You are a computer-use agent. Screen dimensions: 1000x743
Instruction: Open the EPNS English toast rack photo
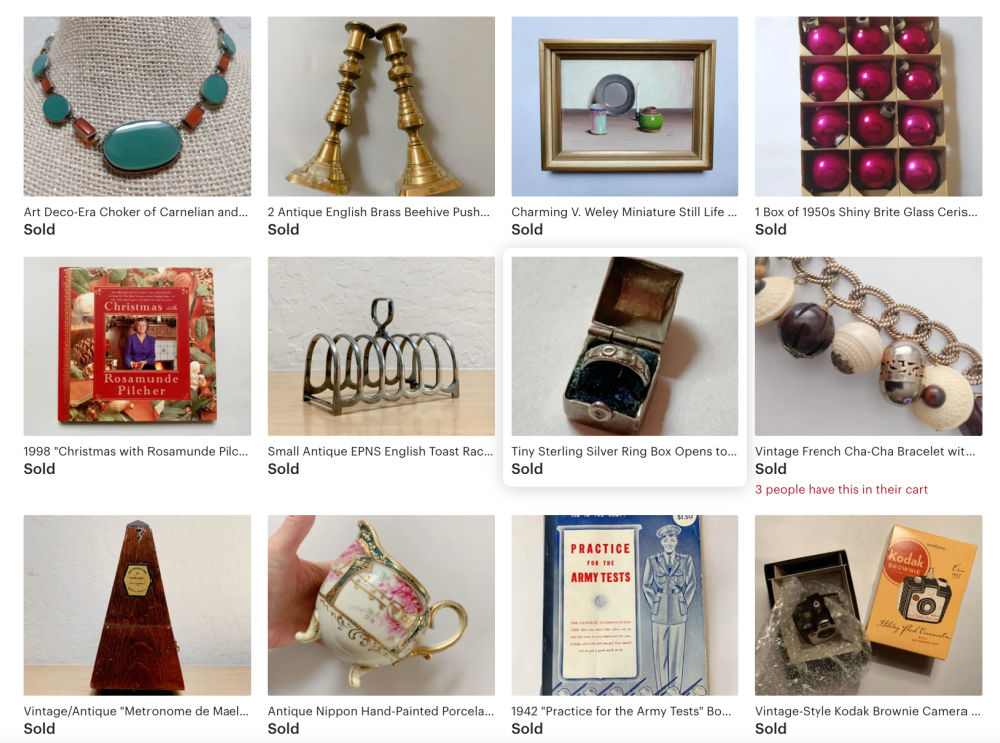(x=381, y=346)
